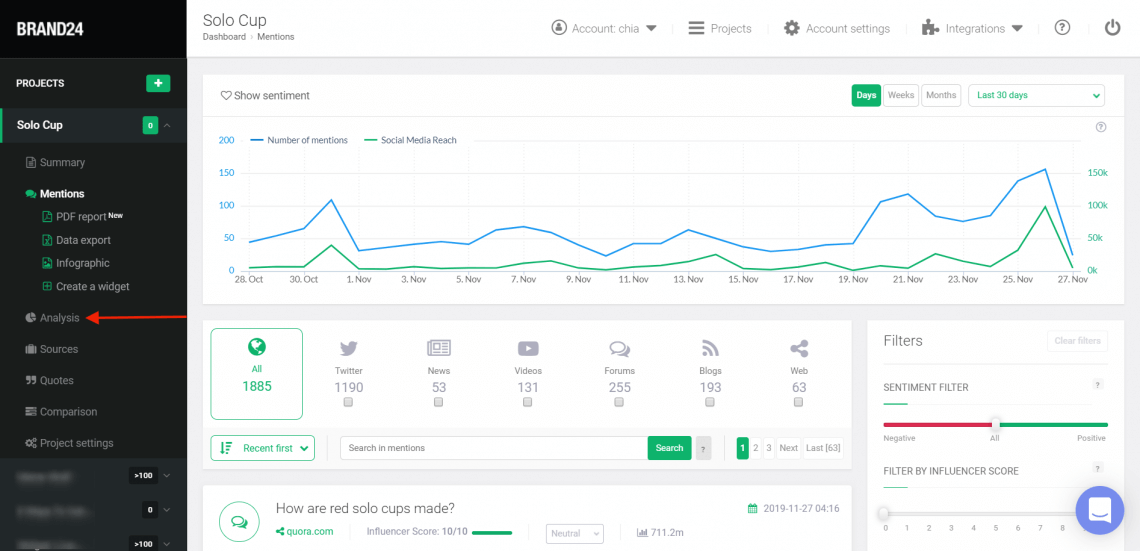
Task: Open Quotes in the sidebar
Action: coord(49,380)
